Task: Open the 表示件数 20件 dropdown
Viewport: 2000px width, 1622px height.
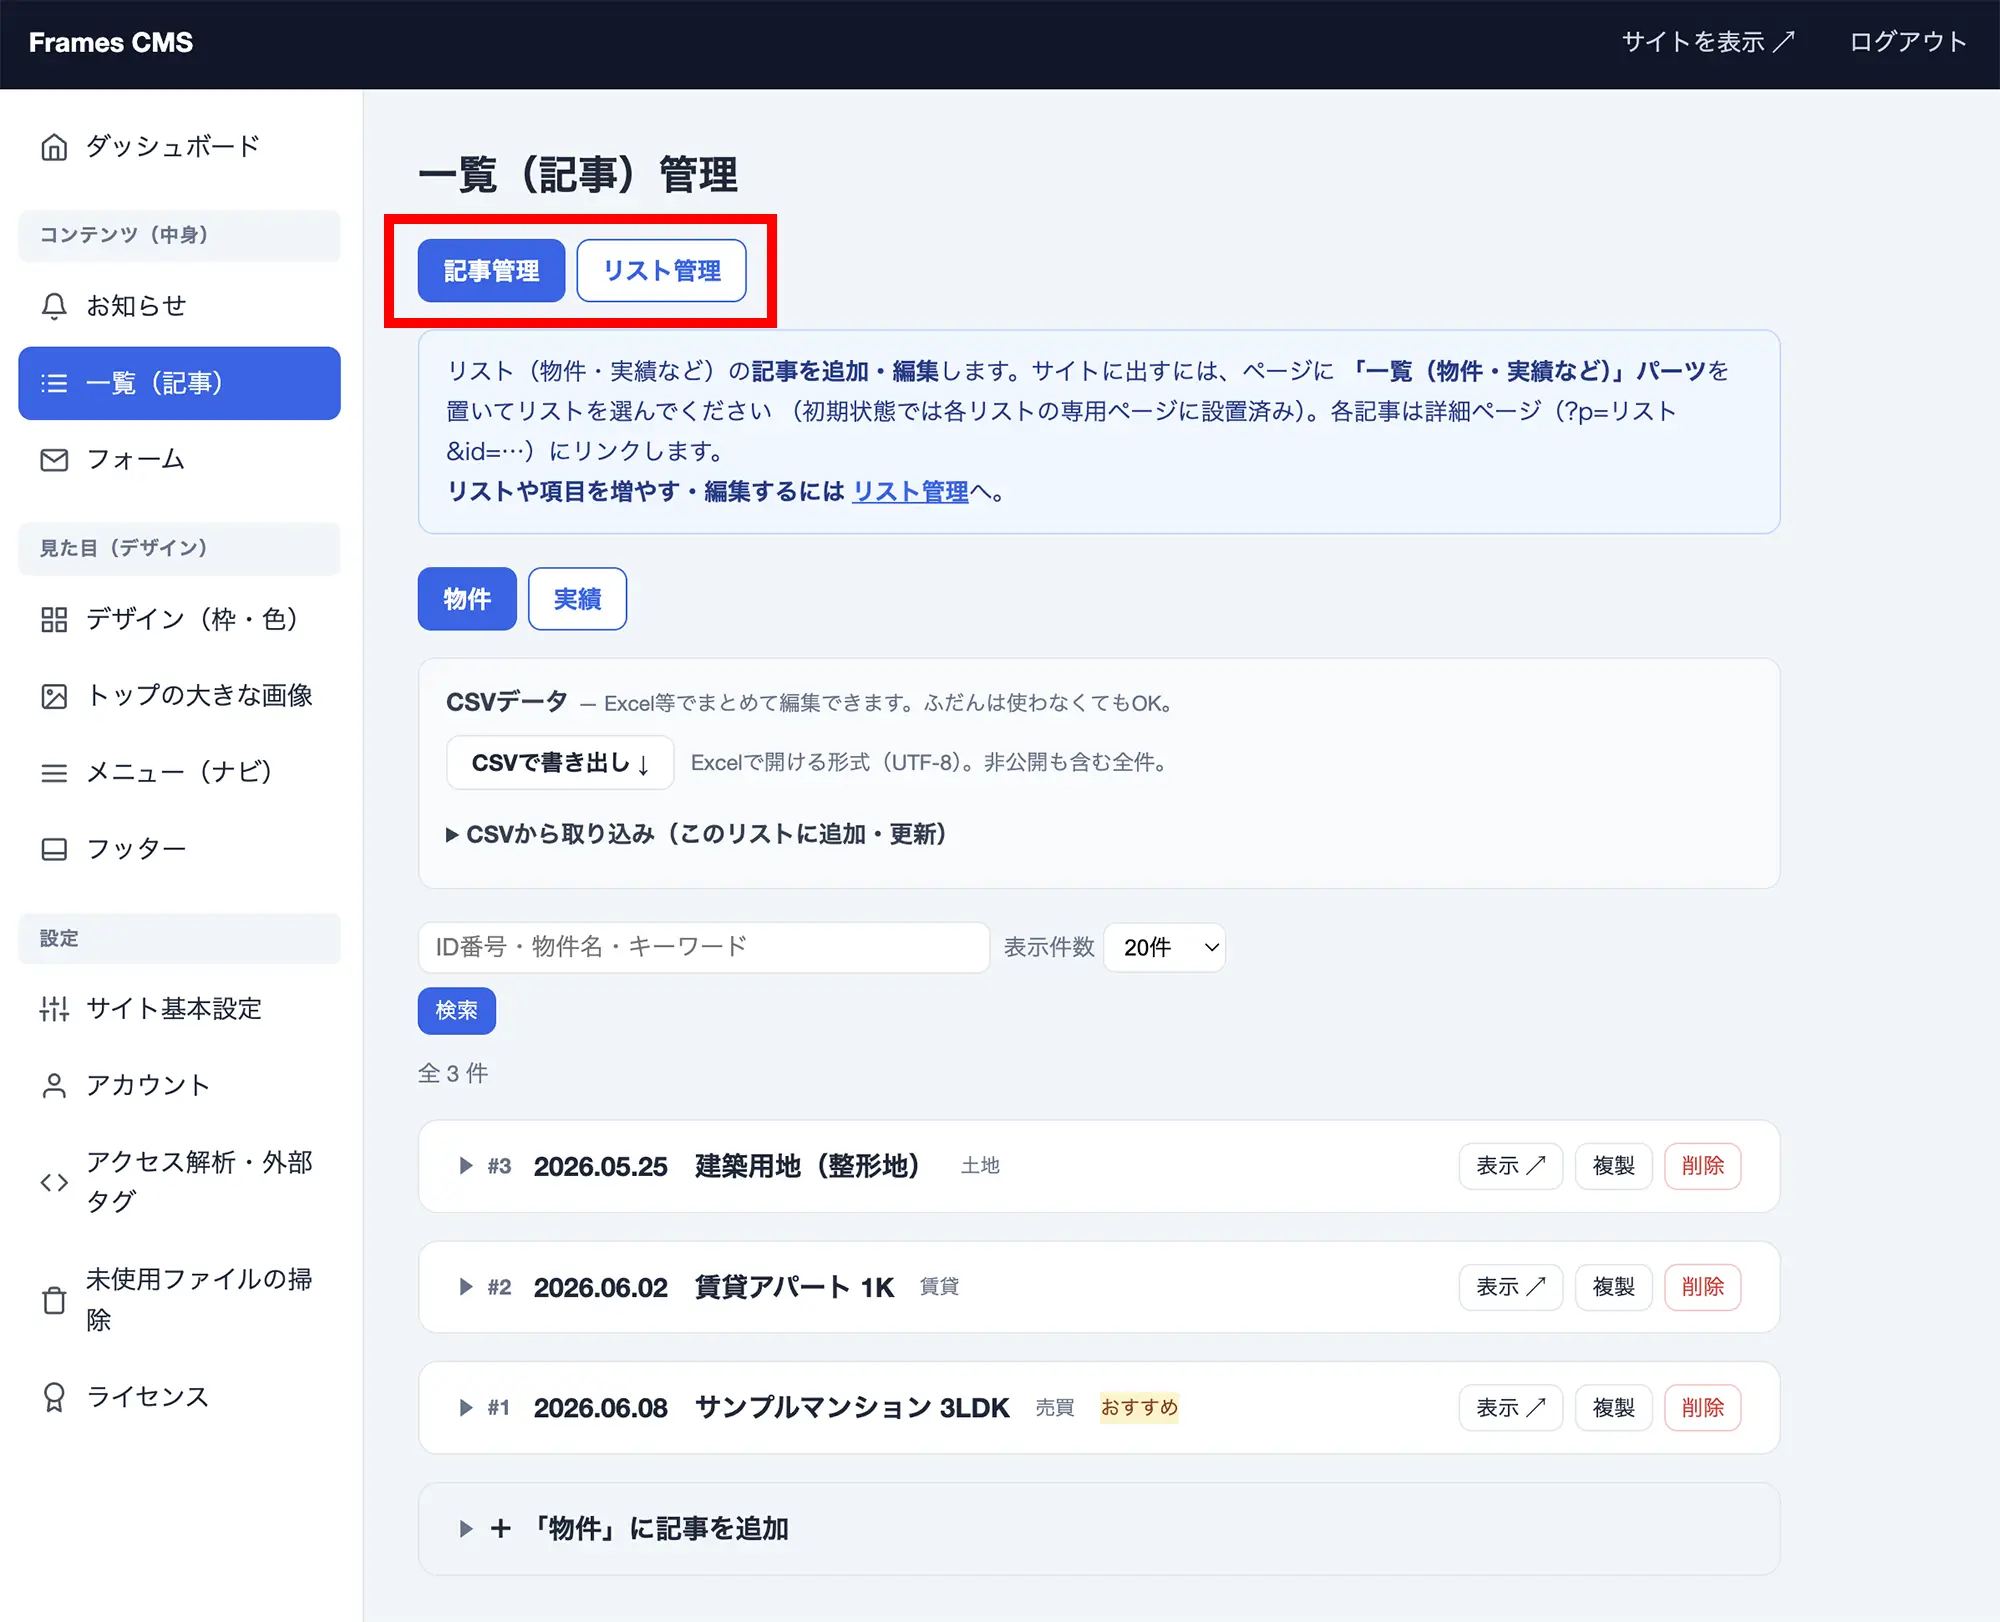Action: (x=1164, y=947)
